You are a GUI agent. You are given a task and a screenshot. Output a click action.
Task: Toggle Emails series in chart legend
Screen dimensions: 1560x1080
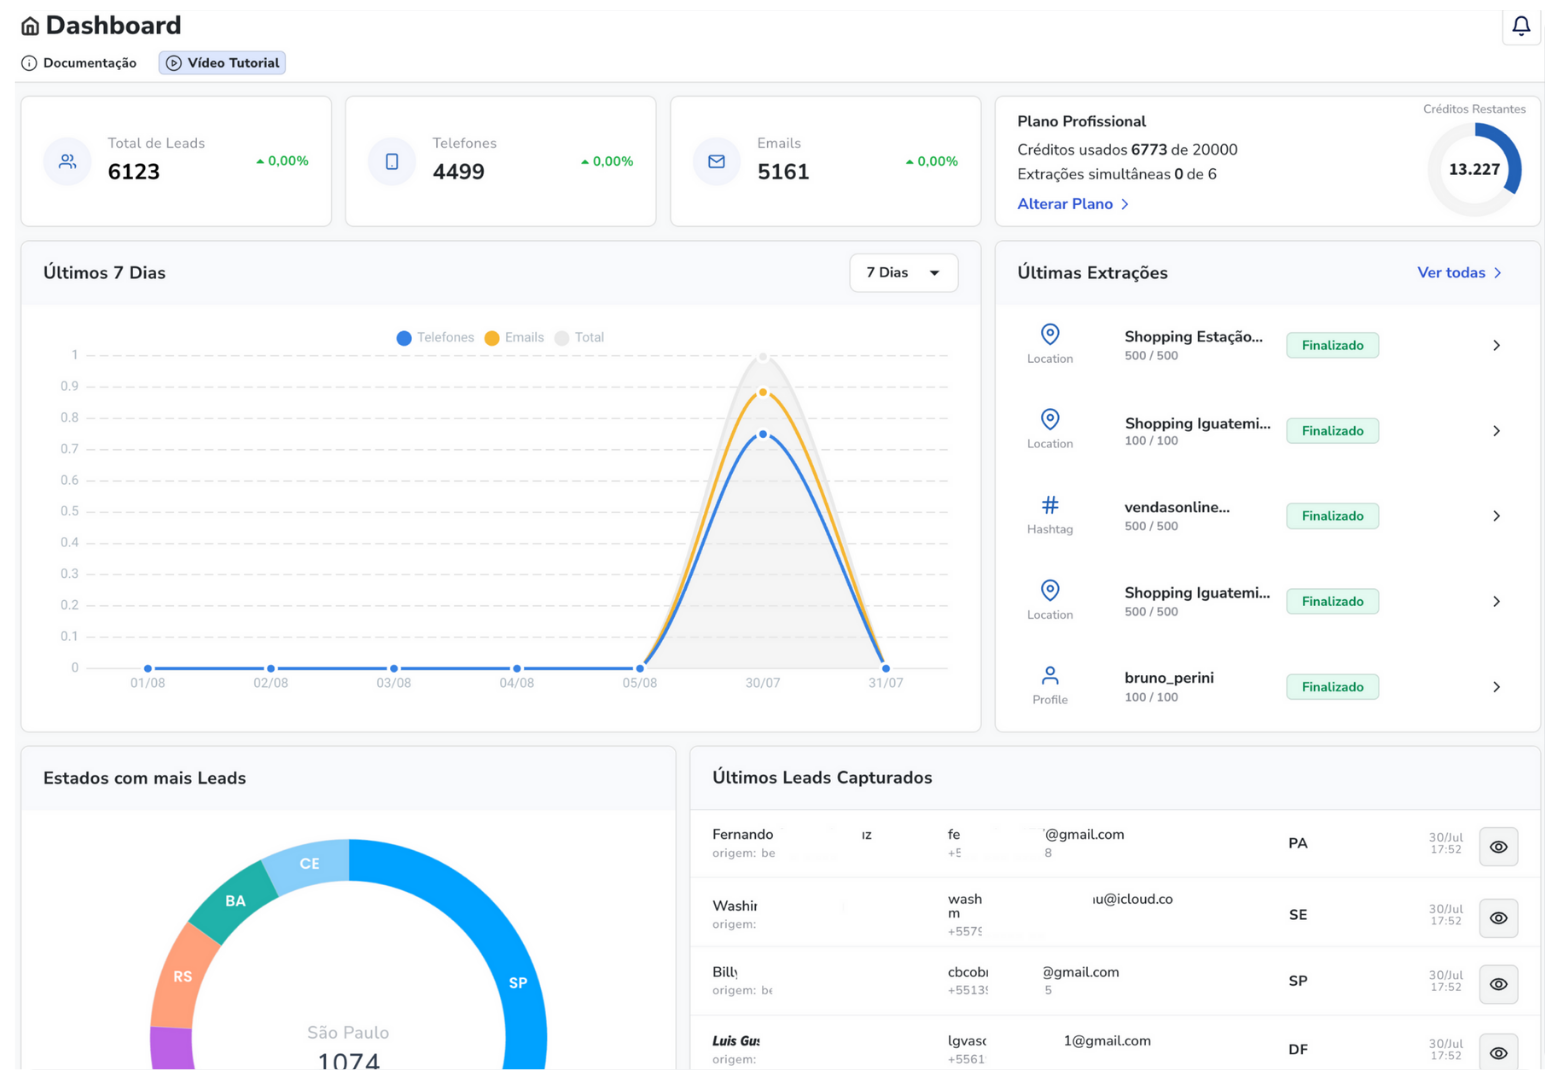(514, 338)
